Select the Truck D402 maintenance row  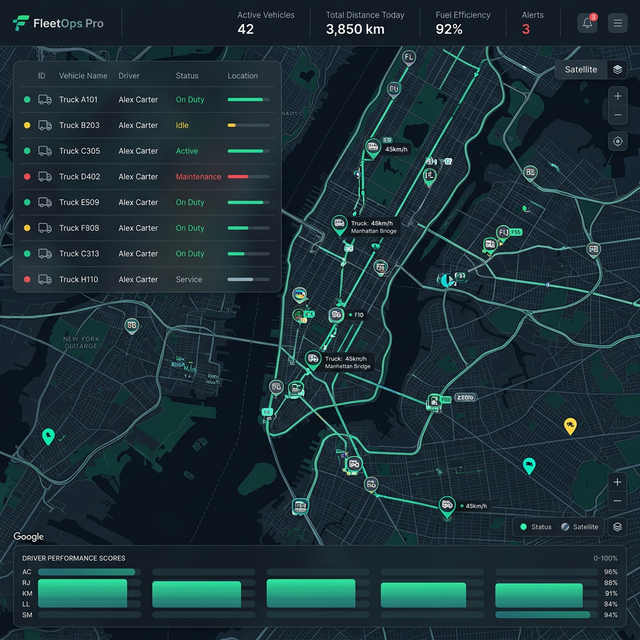pos(146,177)
